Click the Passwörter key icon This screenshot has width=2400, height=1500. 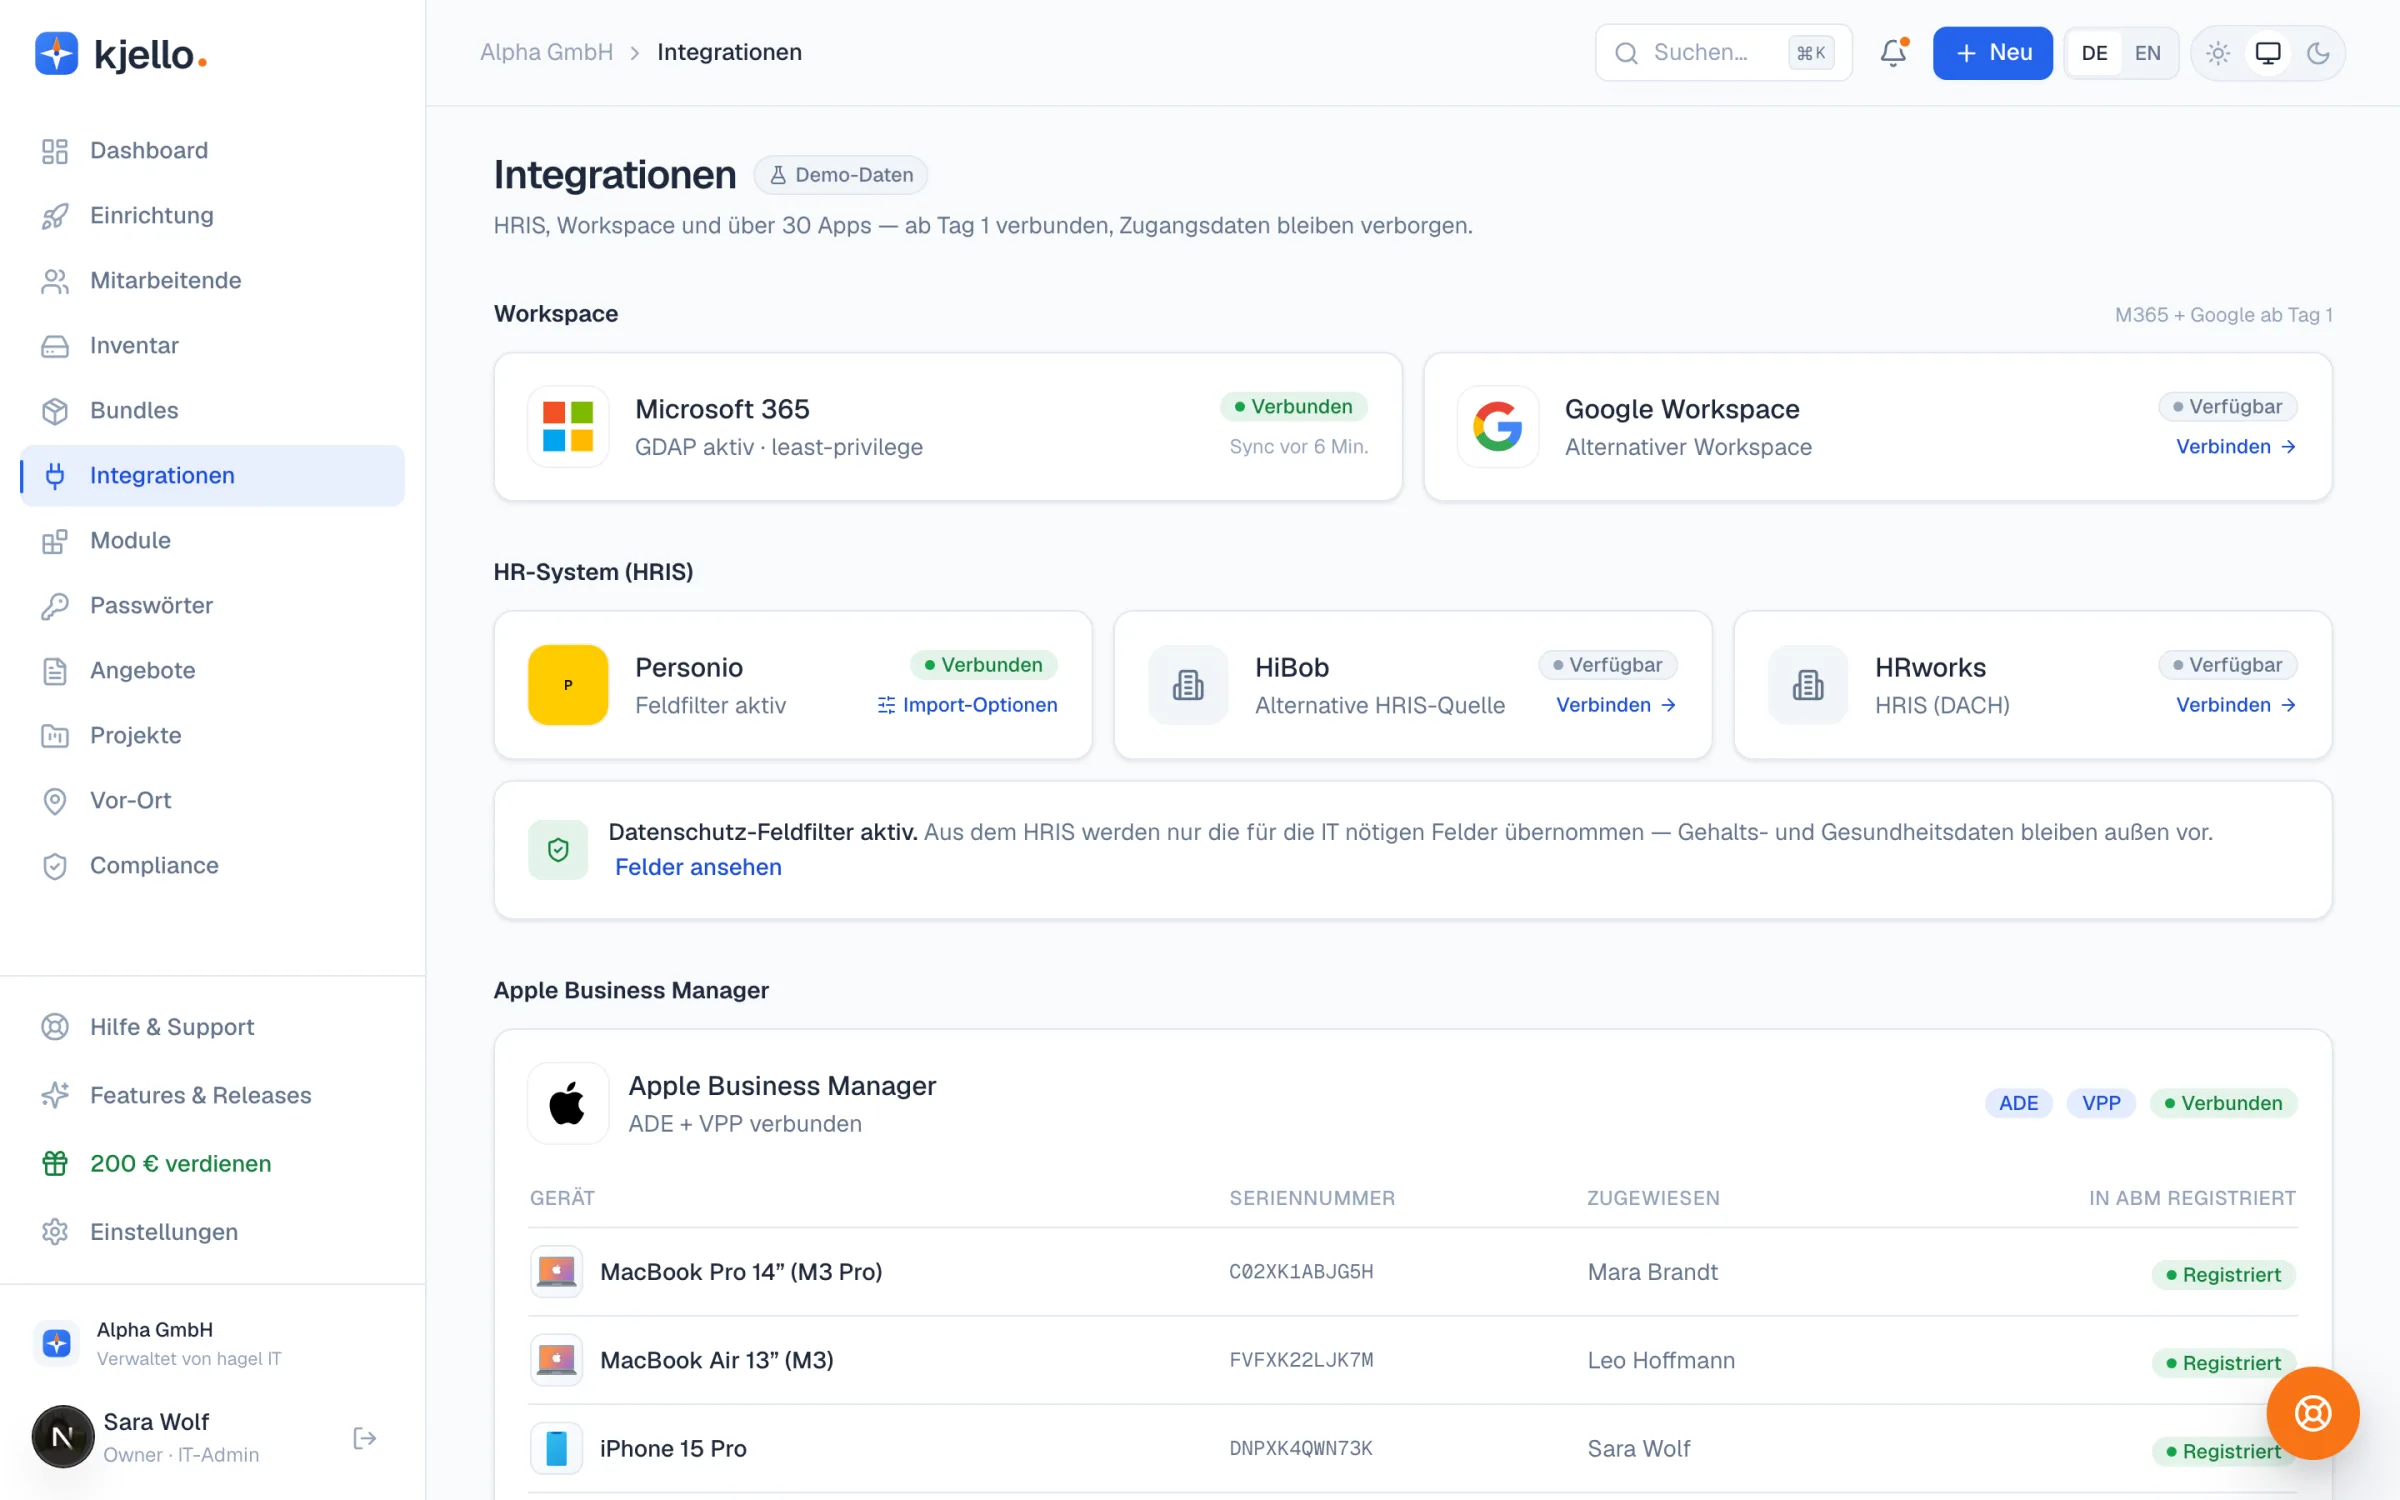click(x=55, y=606)
